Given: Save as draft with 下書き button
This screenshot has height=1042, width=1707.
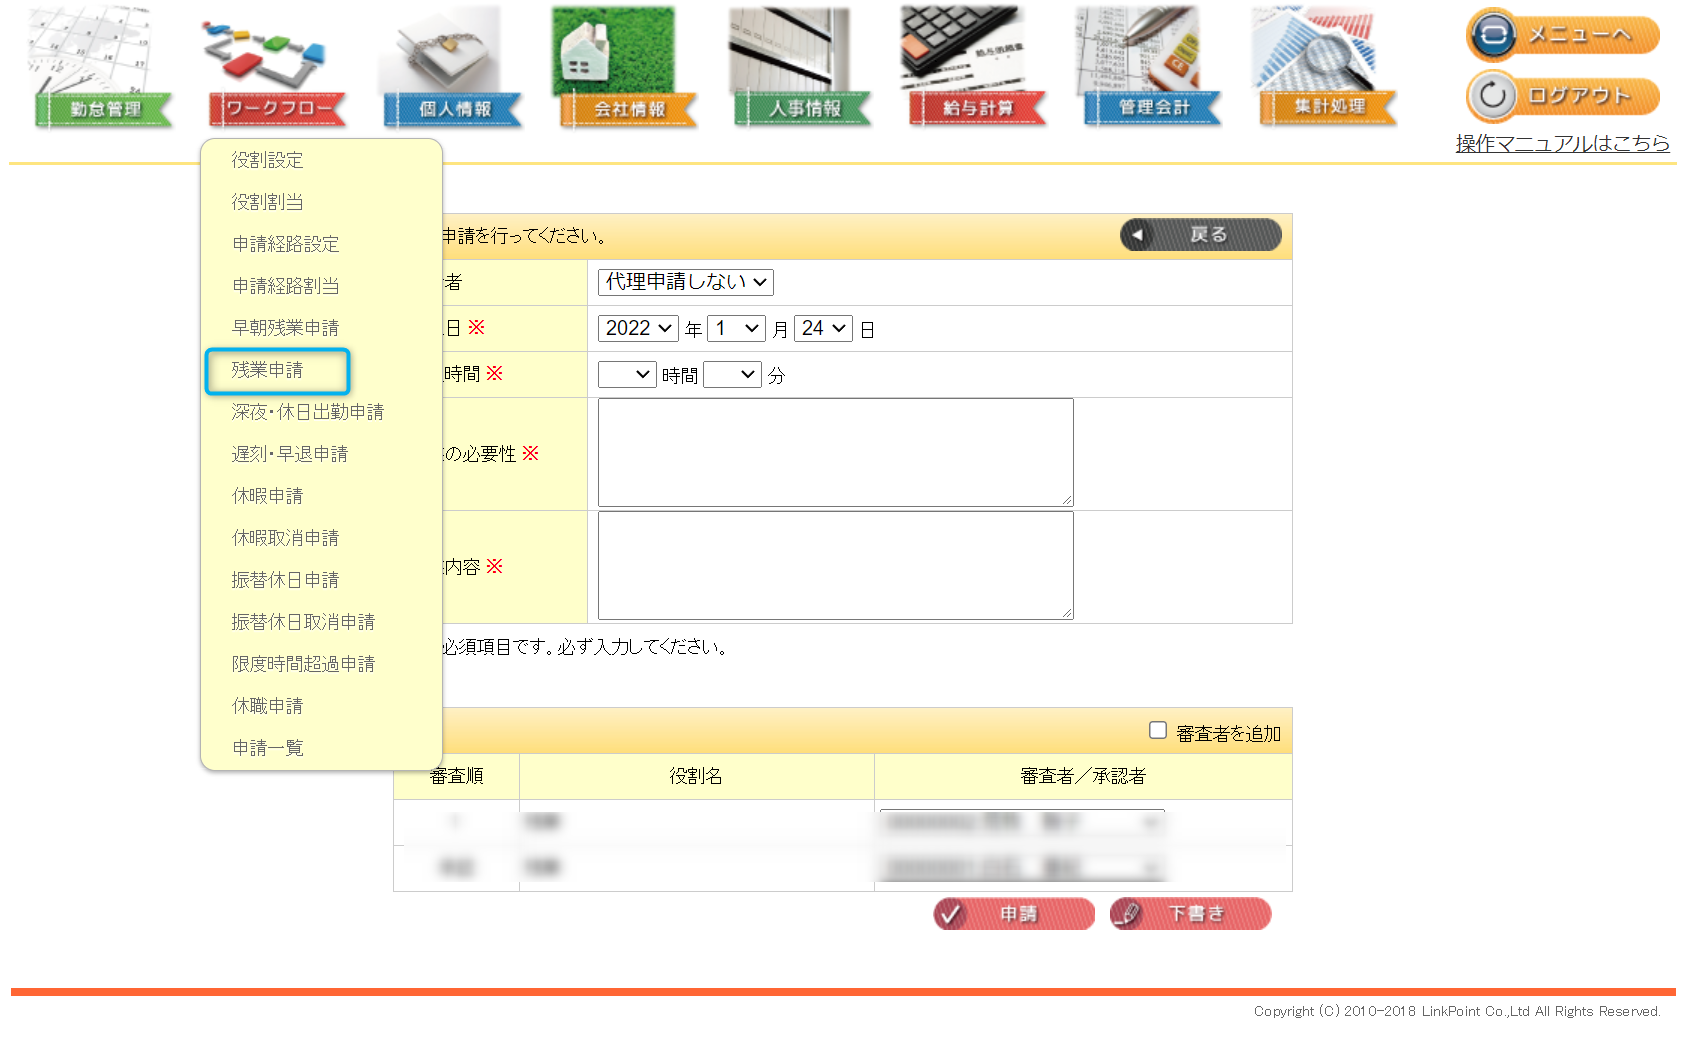Looking at the screenshot, I should [x=1190, y=914].
